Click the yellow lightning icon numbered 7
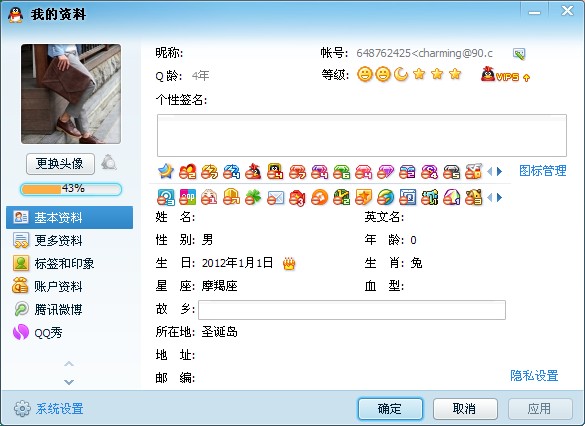 point(209,172)
